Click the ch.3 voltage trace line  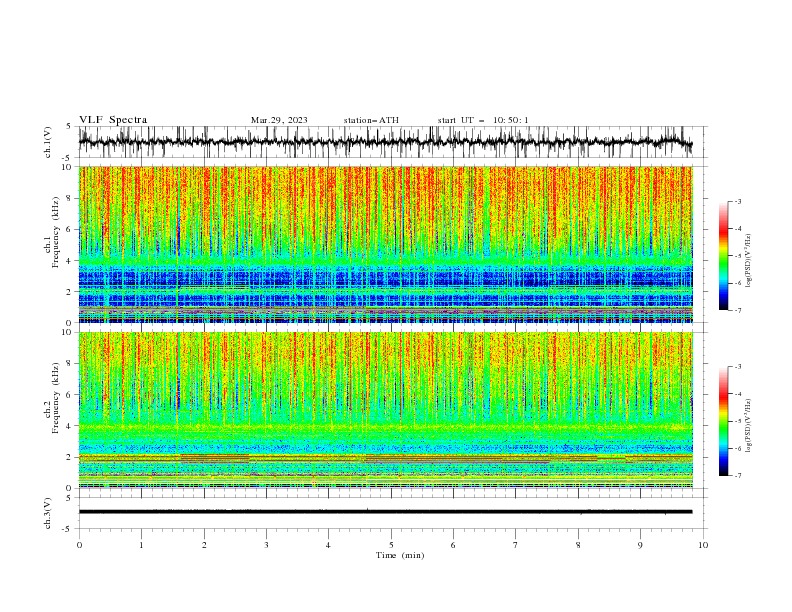385,512
